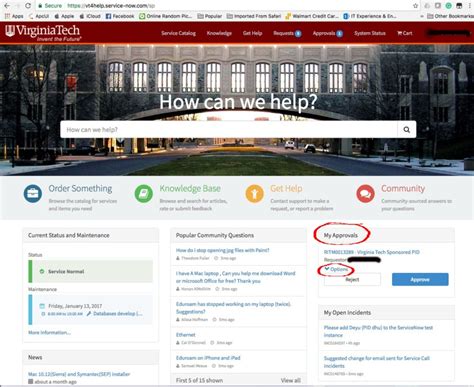The width and height of the screenshot is (474, 387).
Task: Open Eduroam stopped working question
Action: pos(233,308)
